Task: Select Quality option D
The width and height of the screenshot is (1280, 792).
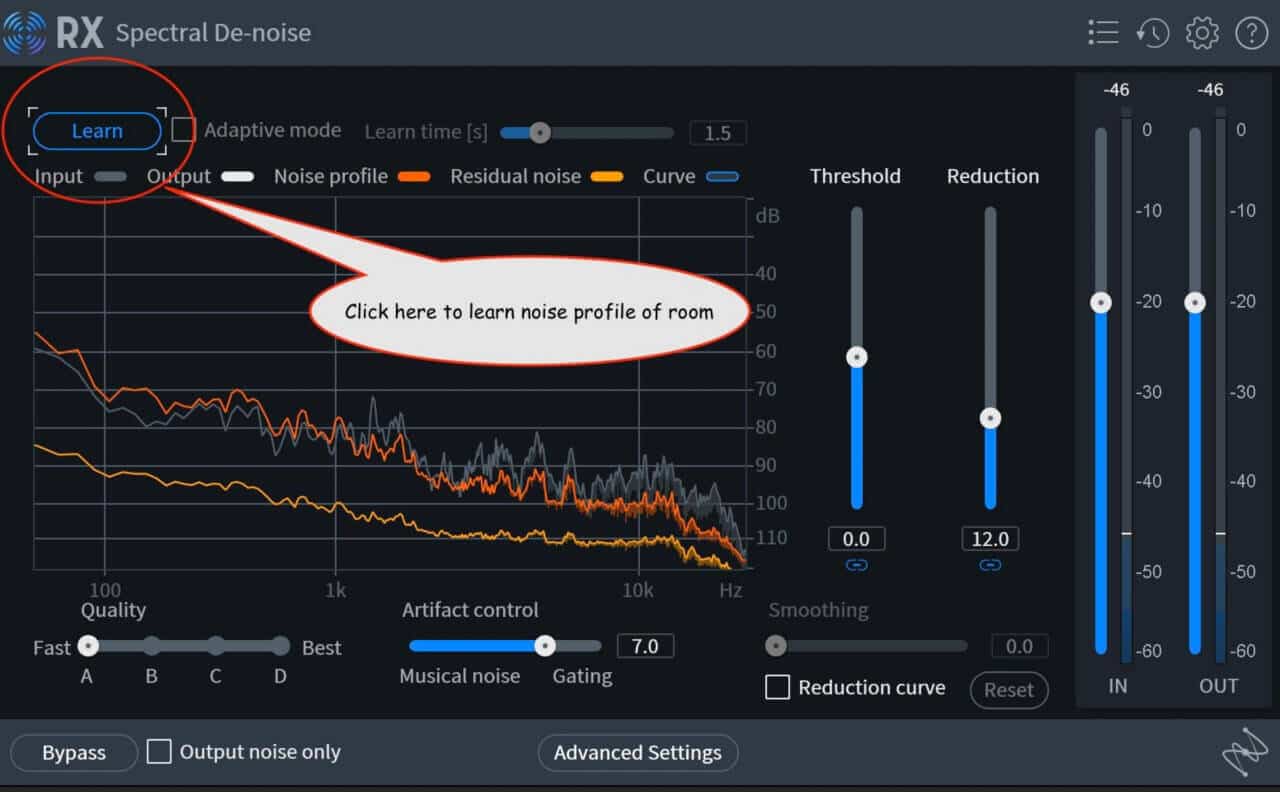Action: click(x=280, y=646)
